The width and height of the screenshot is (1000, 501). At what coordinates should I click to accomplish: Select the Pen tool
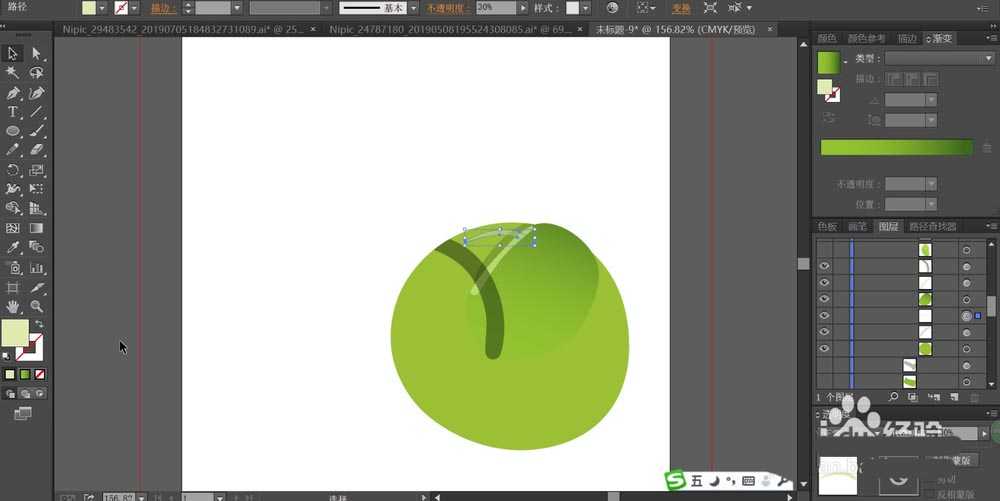click(x=13, y=92)
